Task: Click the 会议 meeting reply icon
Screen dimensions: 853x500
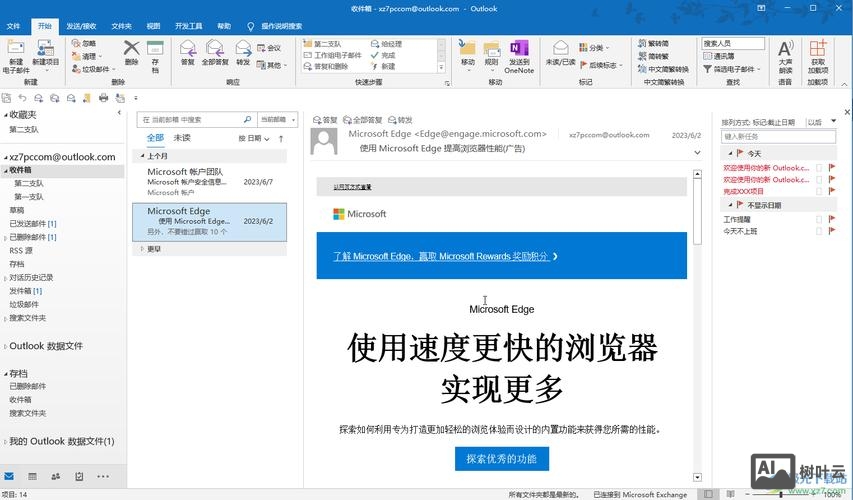Action: pos(261,48)
